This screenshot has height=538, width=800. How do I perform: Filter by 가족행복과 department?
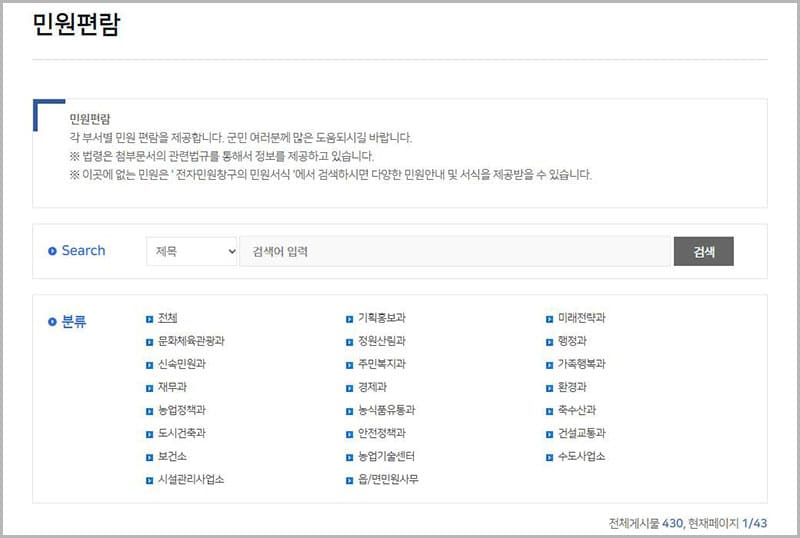click(x=582, y=364)
